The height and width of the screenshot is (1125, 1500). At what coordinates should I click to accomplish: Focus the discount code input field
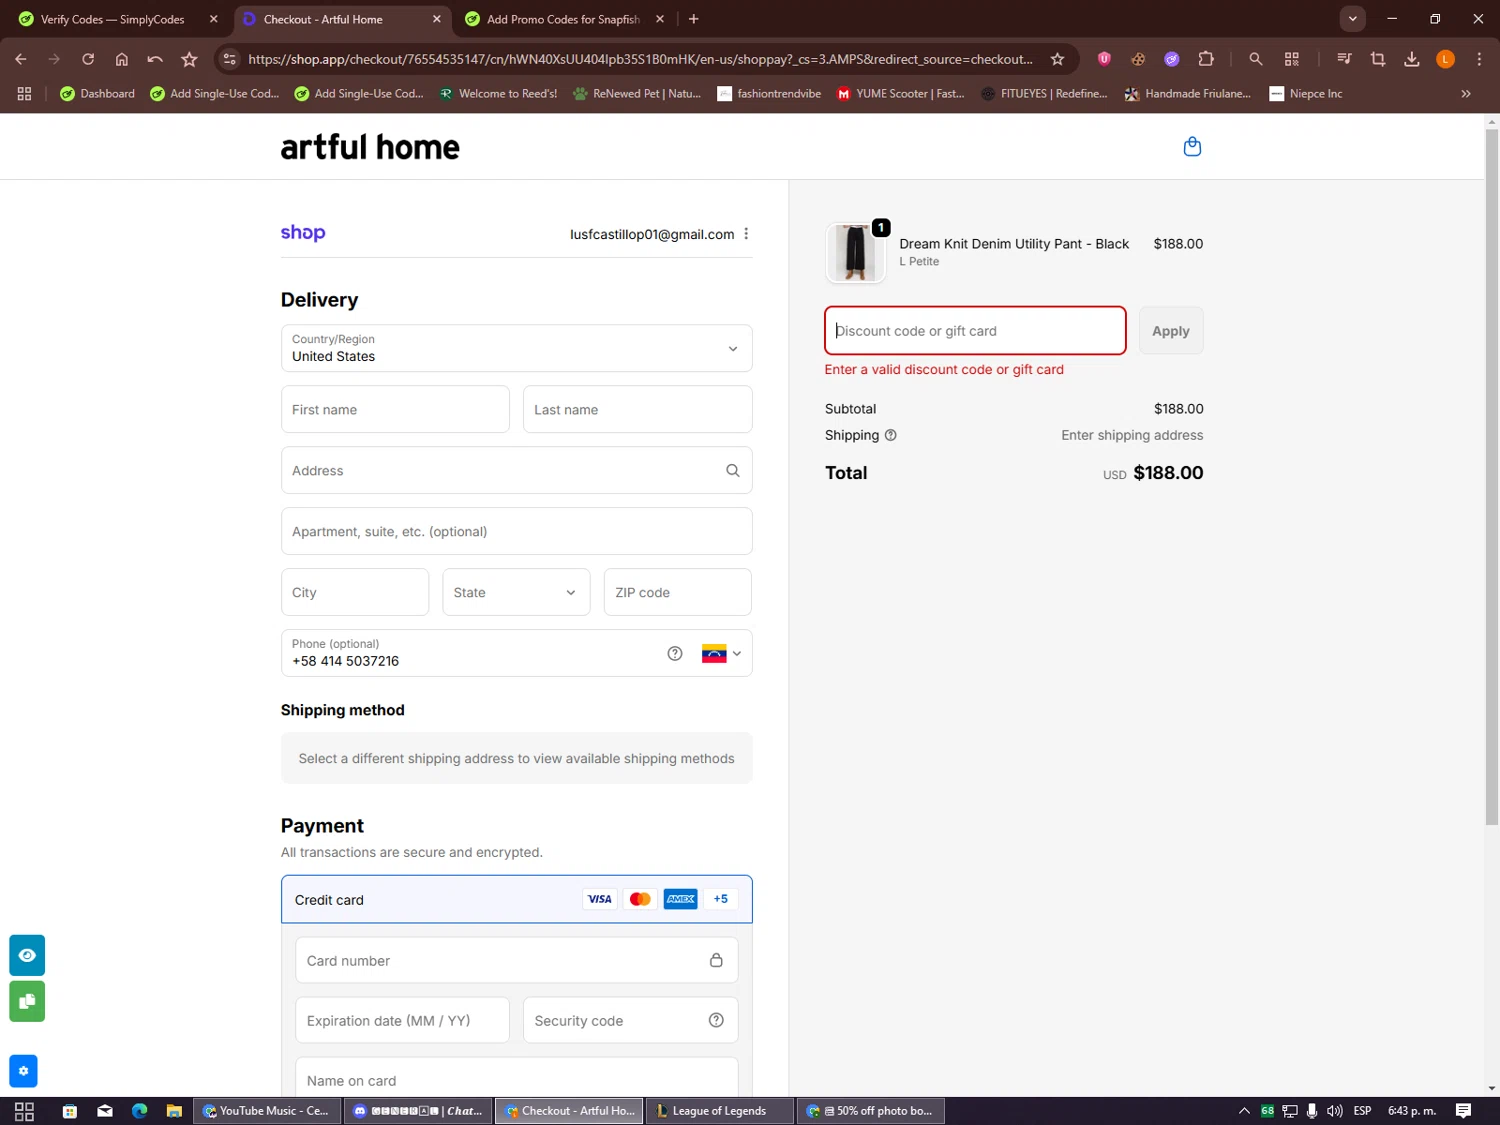(x=975, y=331)
